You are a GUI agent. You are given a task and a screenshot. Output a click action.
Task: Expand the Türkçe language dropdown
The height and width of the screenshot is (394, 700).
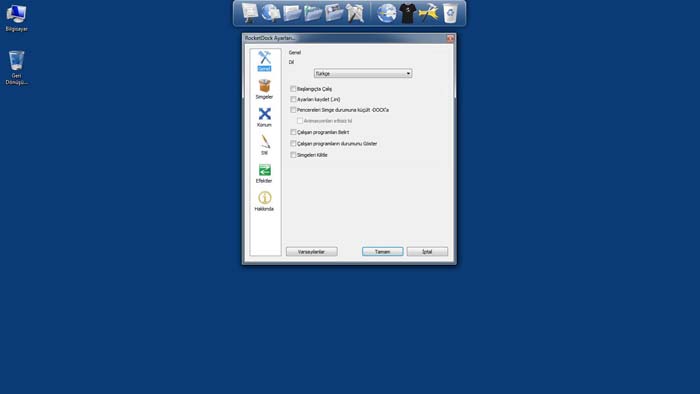pyautogui.click(x=363, y=73)
